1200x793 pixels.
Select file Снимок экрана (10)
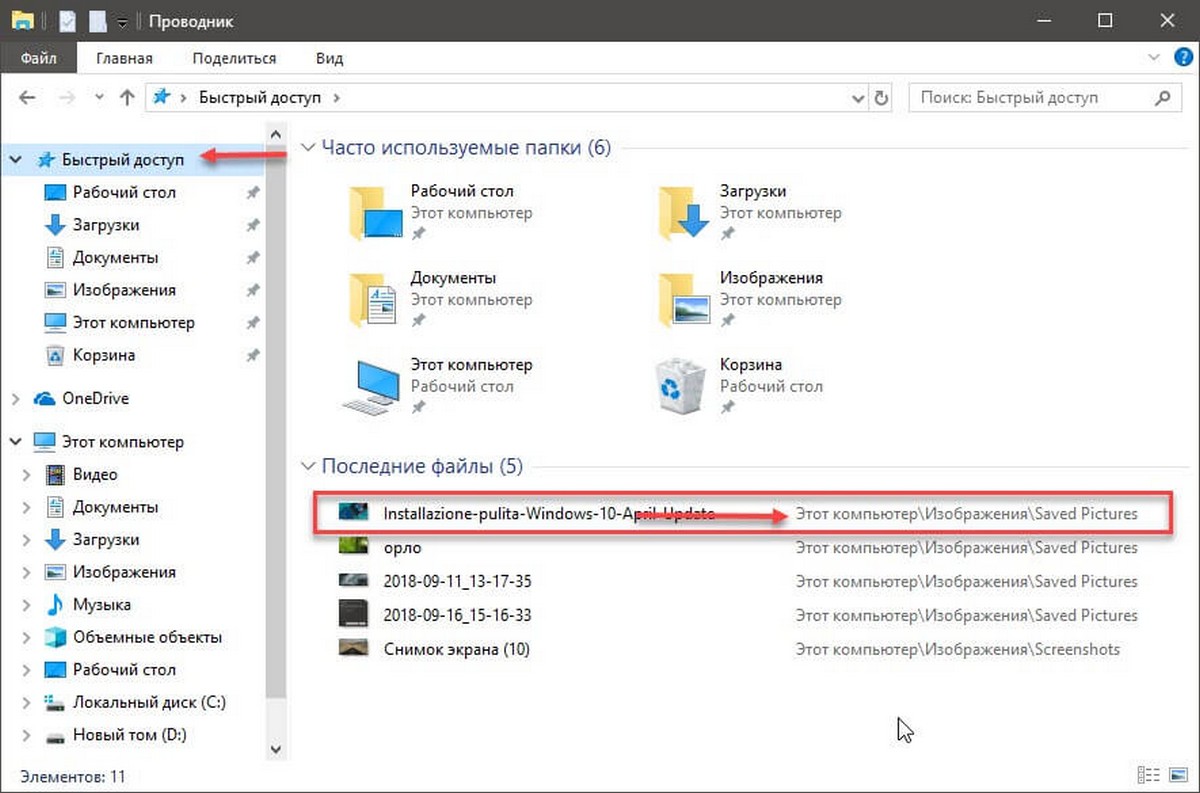click(456, 649)
